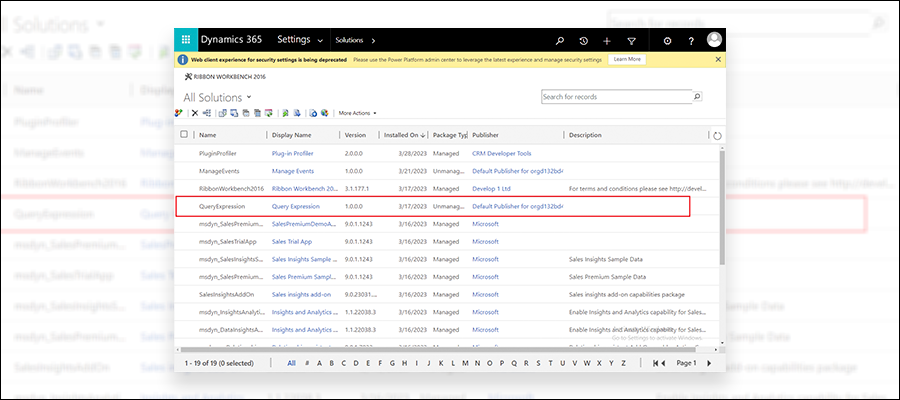The image size is (900, 400).
Task: Sort by the Description column header
Action: pyautogui.click(x=585, y=135)
